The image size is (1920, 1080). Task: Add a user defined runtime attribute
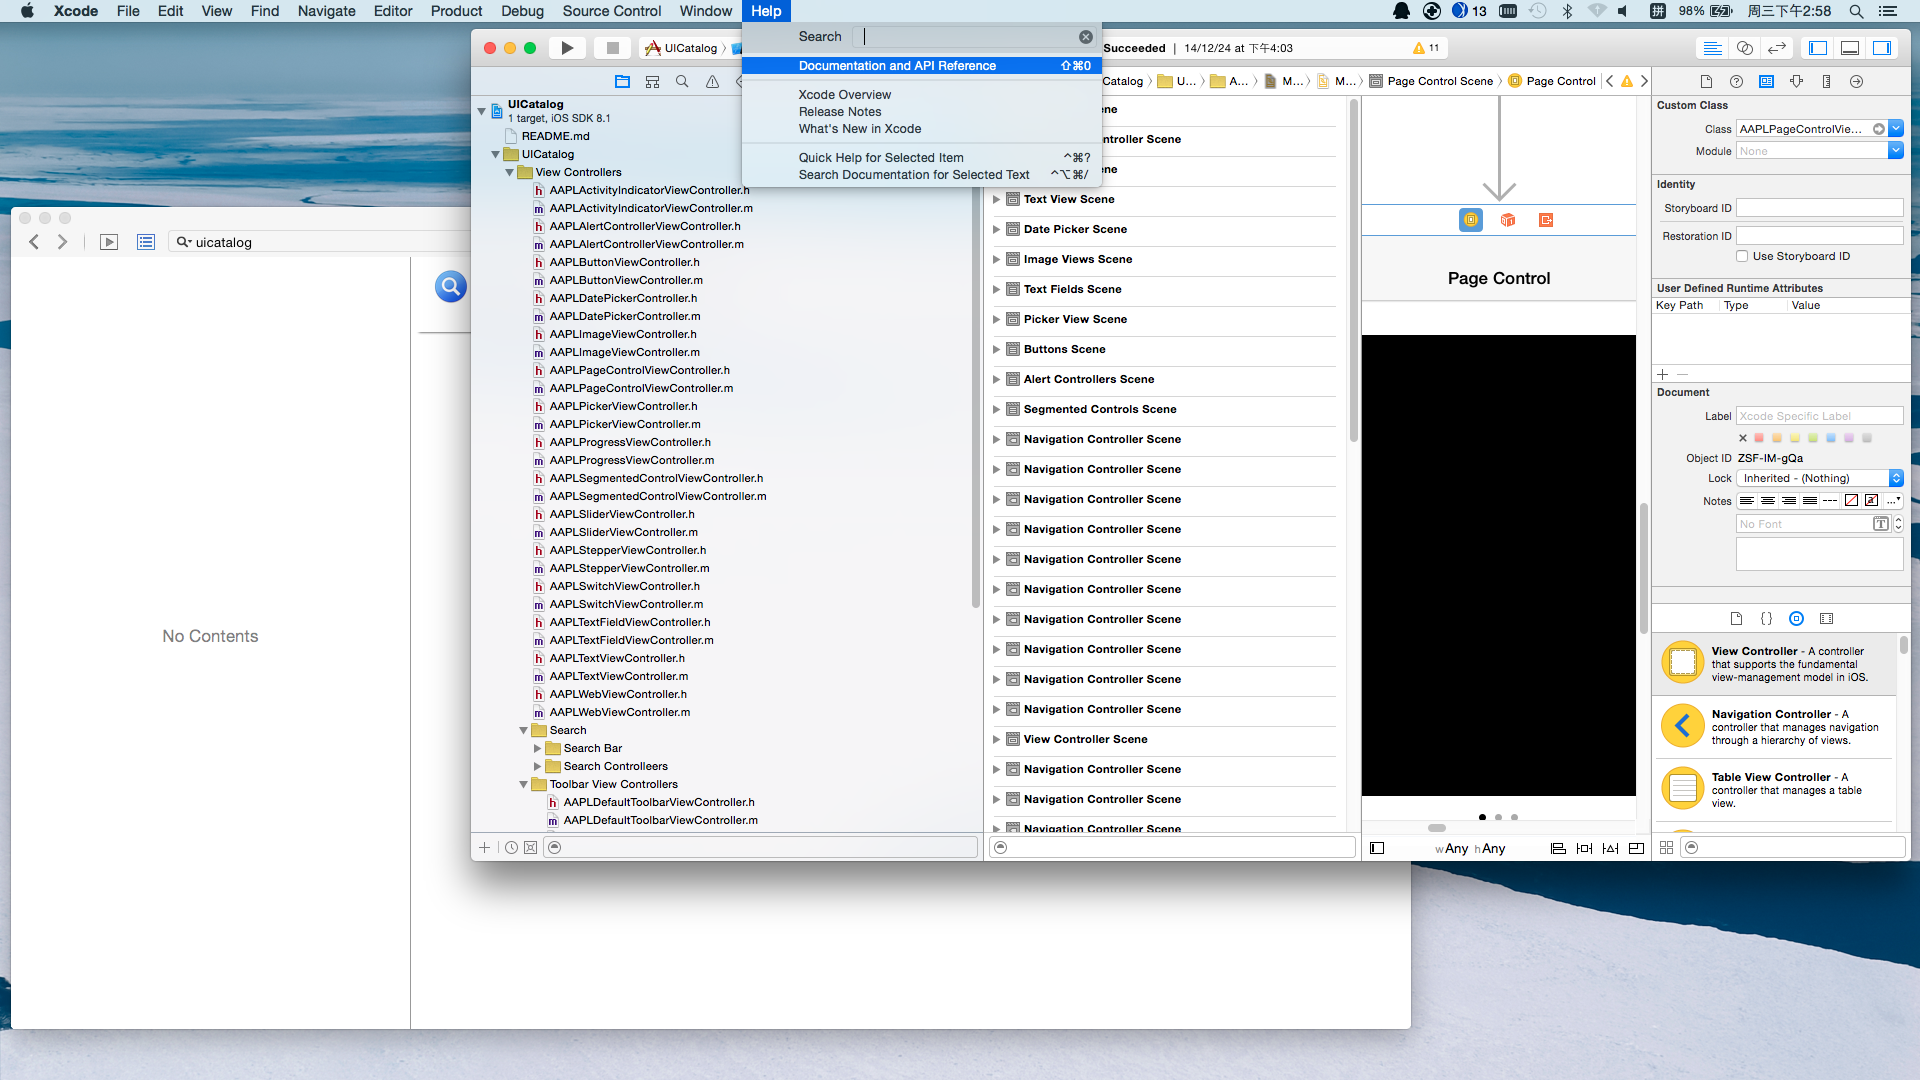tap(1663, 375)
